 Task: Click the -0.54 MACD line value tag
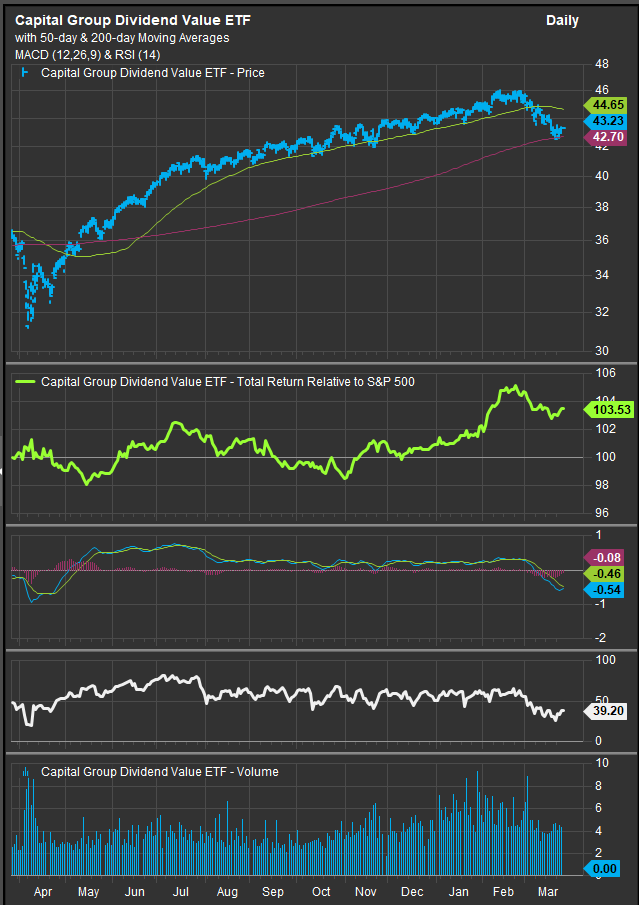point(607,590)
